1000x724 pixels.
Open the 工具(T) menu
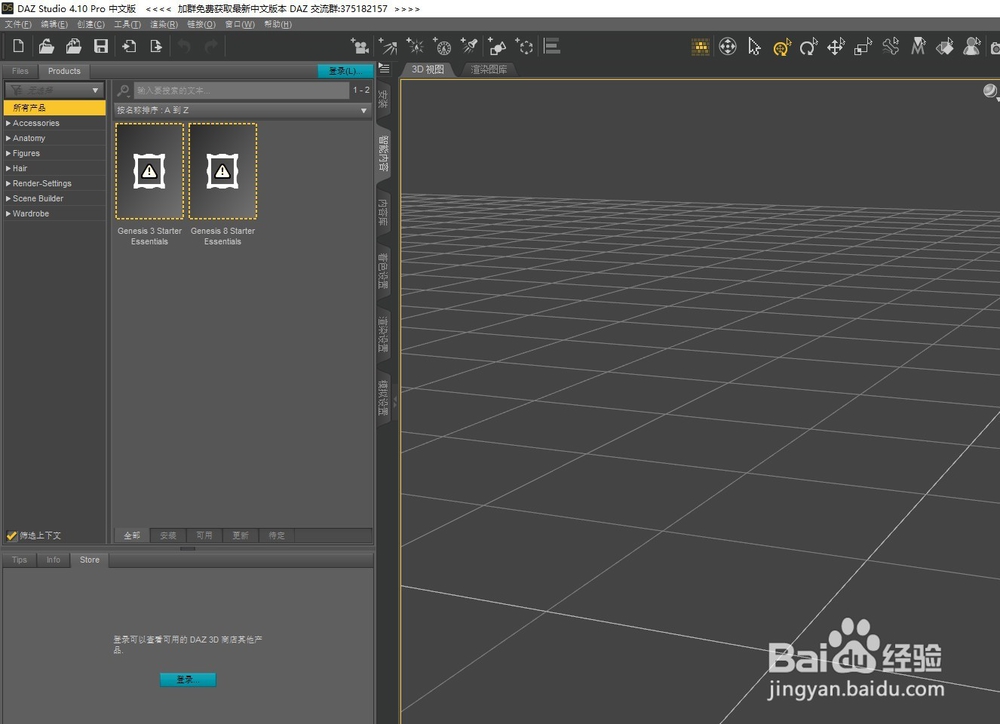pyautogui.click(x=127, y=24)
